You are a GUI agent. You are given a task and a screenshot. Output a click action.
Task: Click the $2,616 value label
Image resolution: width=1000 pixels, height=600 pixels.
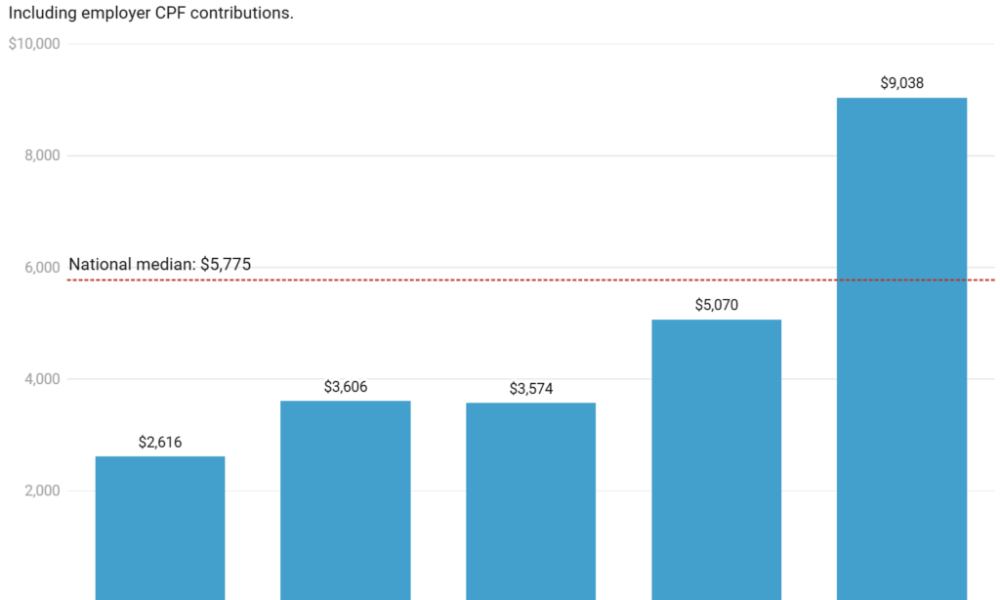(x=160, y=442)
